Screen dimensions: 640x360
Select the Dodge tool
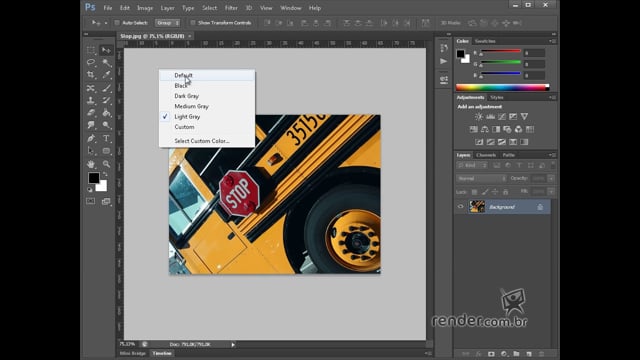click(x=106, y=125)
